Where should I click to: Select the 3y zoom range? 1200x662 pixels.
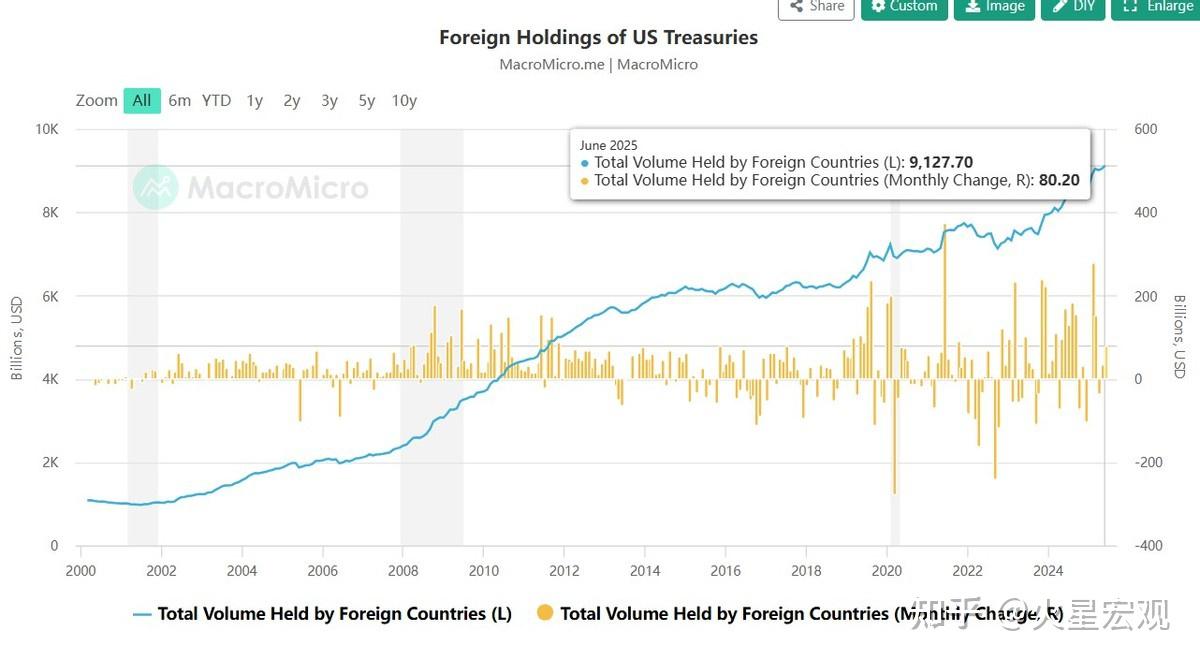[x=329, y=100]
